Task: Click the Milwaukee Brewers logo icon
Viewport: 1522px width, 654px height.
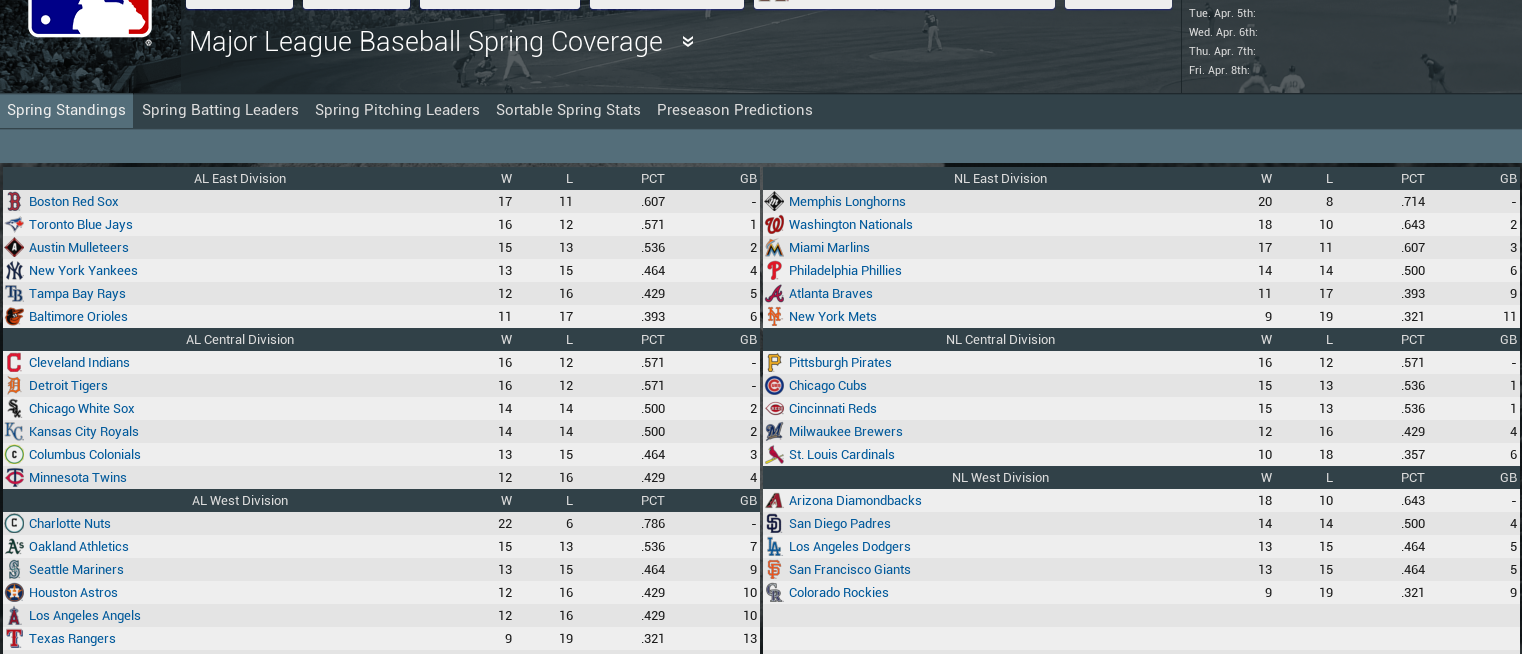Action: [x=774, y=432]
